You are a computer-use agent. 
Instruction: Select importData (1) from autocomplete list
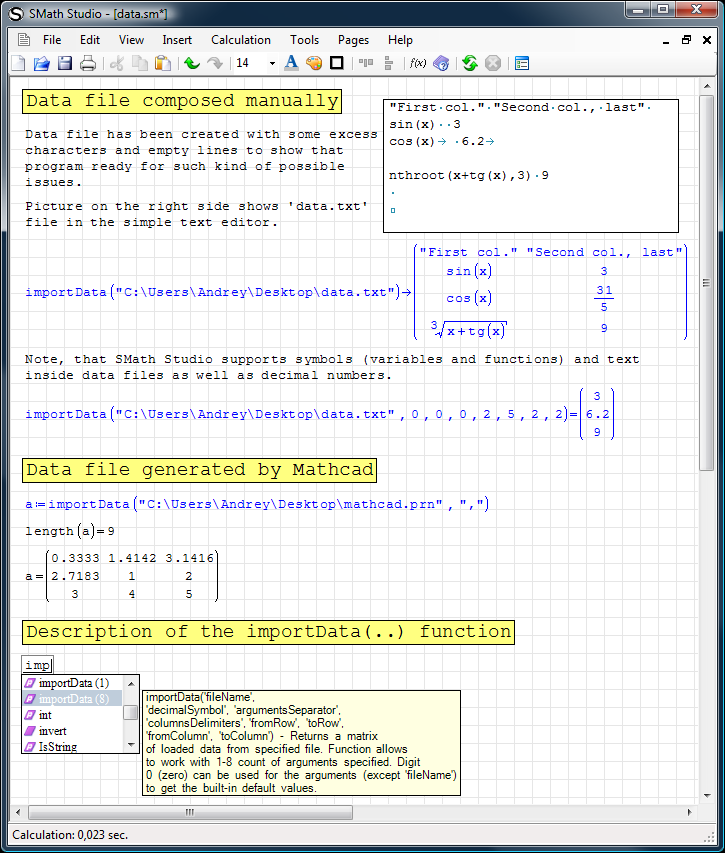click(72, 683)
